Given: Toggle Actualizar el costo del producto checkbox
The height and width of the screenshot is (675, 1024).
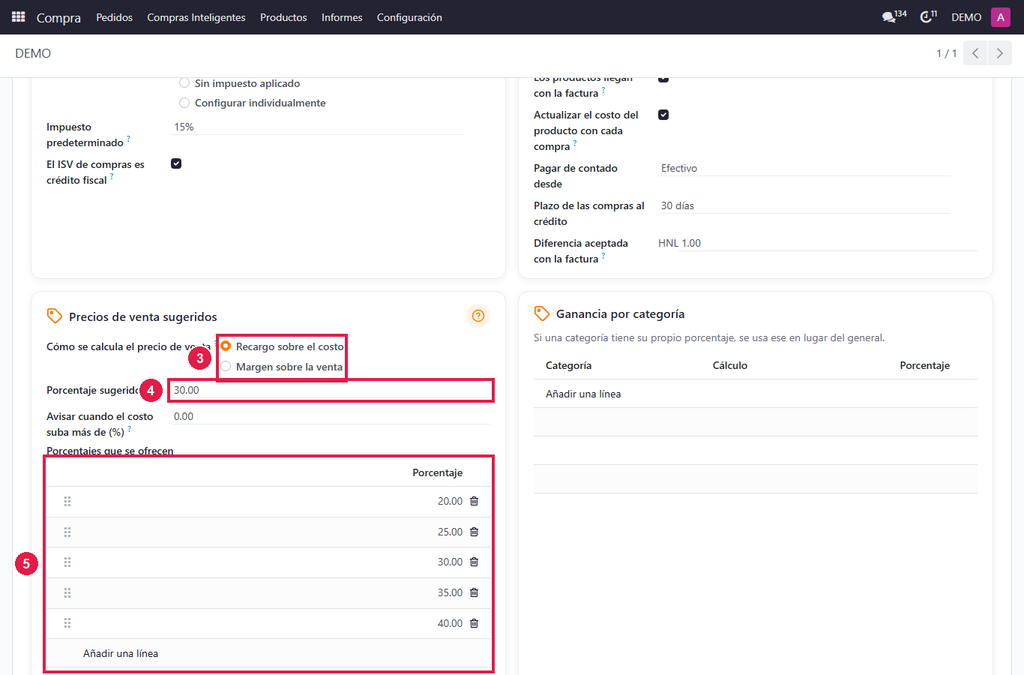Looking at the screenshot, I should pyautogui.click(x=664, y=115).
